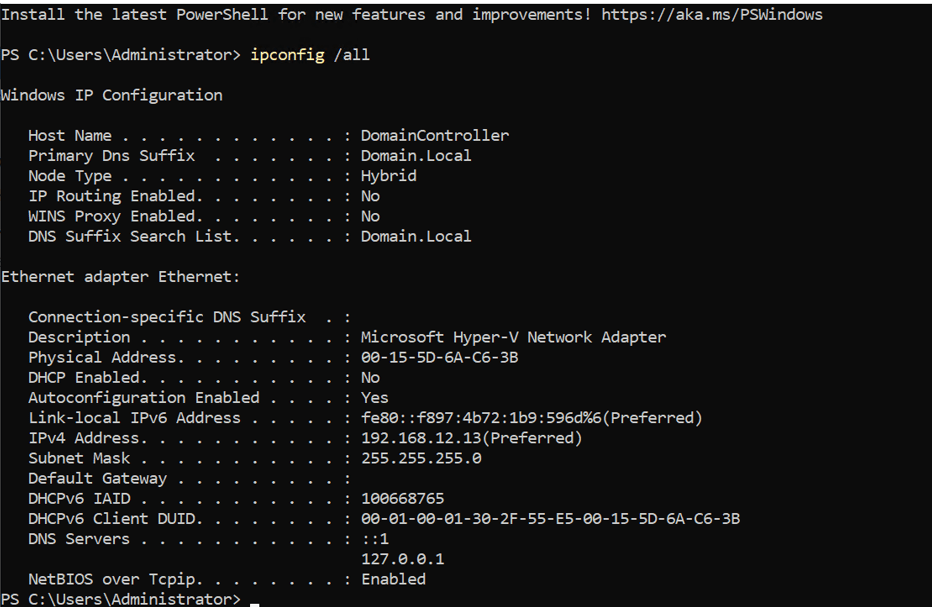Click the Ethernet adapter Ethernet heading
Viewport: 932px width, 607px height.
pyautogui.click(x=120, y=277)
